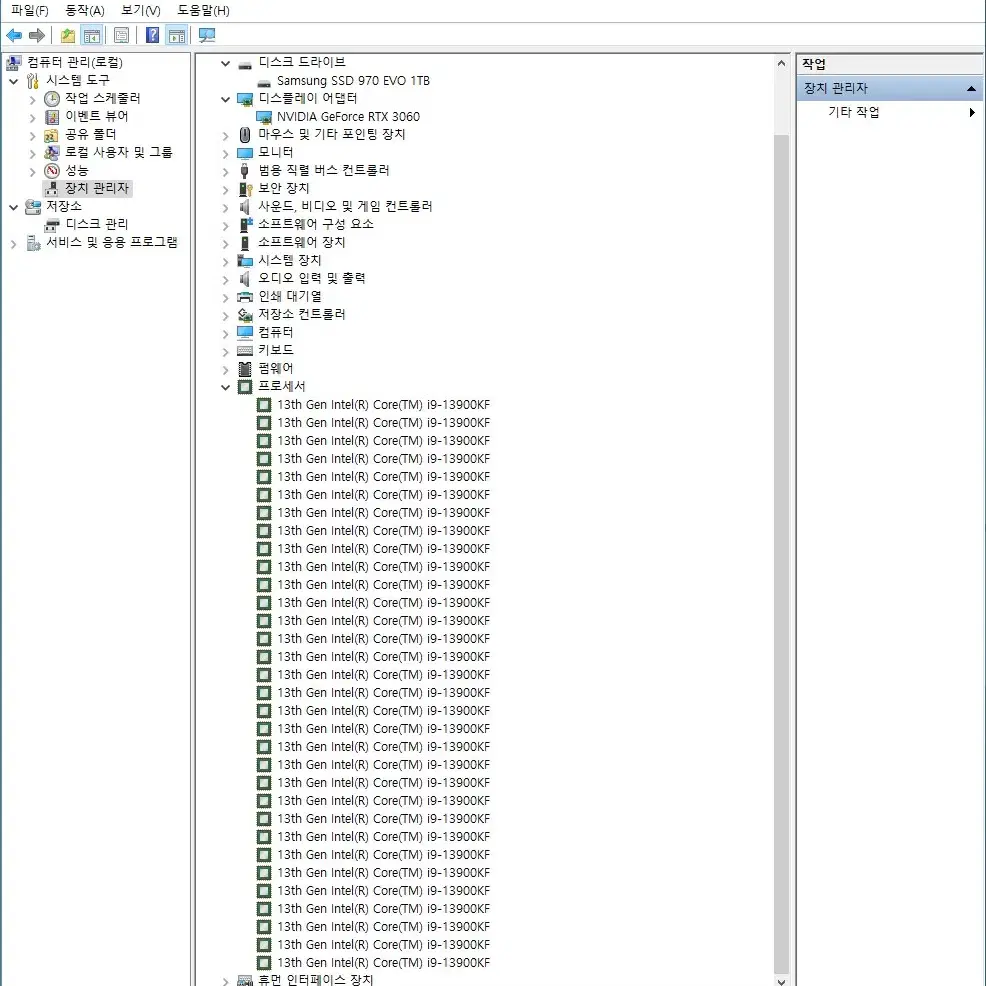
Task: Open the 기타 작업 submenu
Action: point(890,112)
